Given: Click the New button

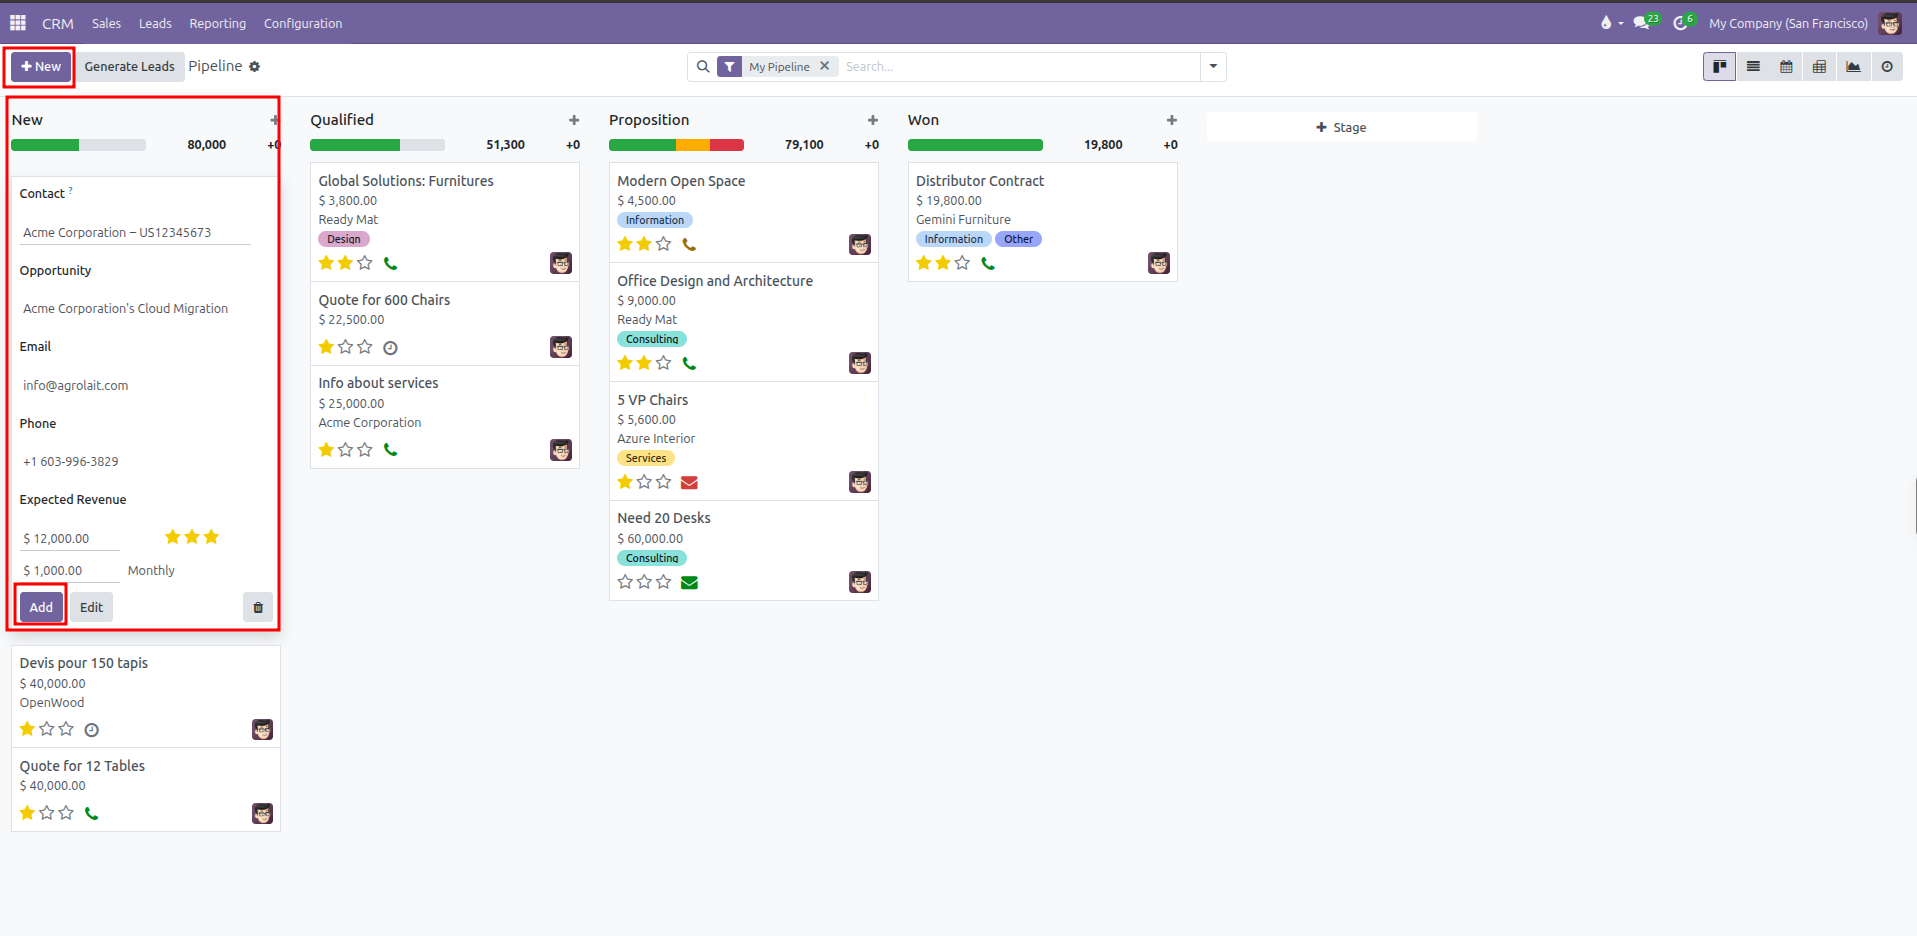Looking at the screenshot, I should tap(41, 67).
